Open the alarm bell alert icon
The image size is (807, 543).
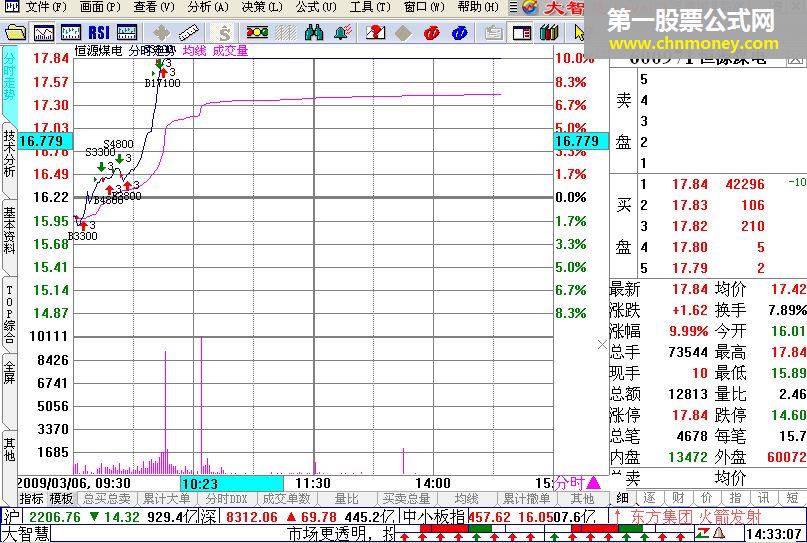342,33
